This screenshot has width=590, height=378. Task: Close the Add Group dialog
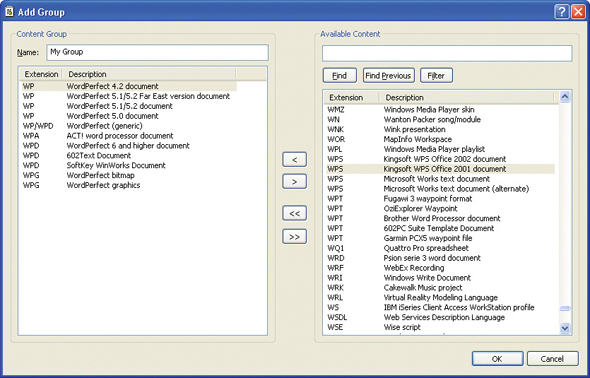578,12
